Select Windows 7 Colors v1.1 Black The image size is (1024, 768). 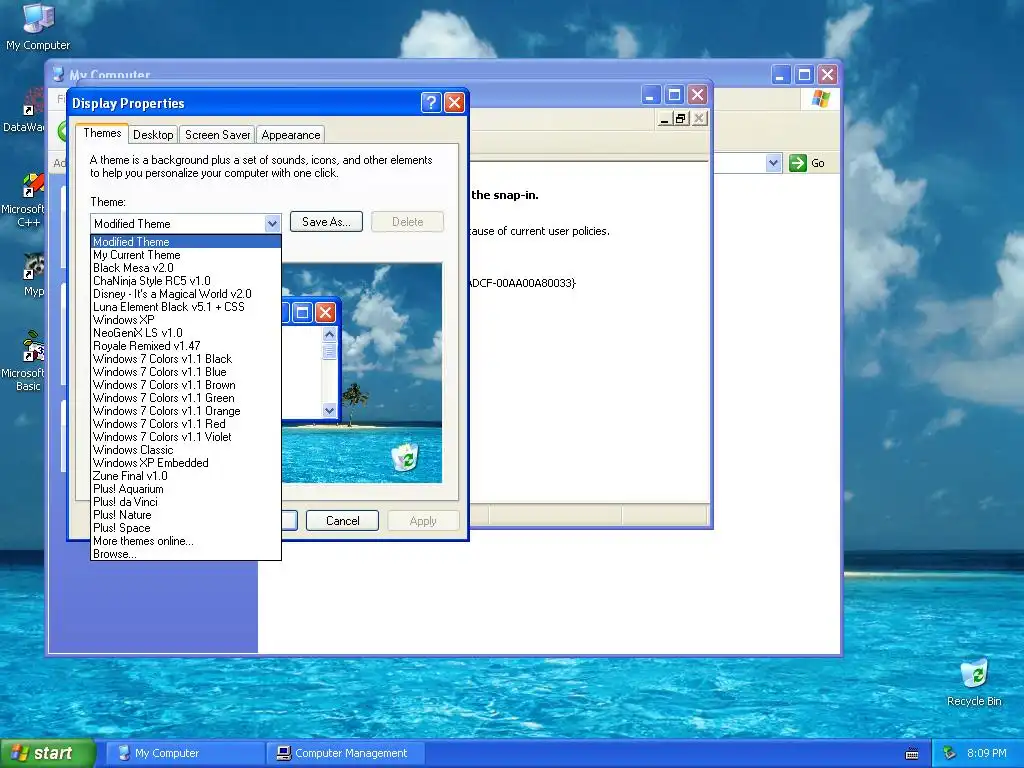[x=185, y=359]
